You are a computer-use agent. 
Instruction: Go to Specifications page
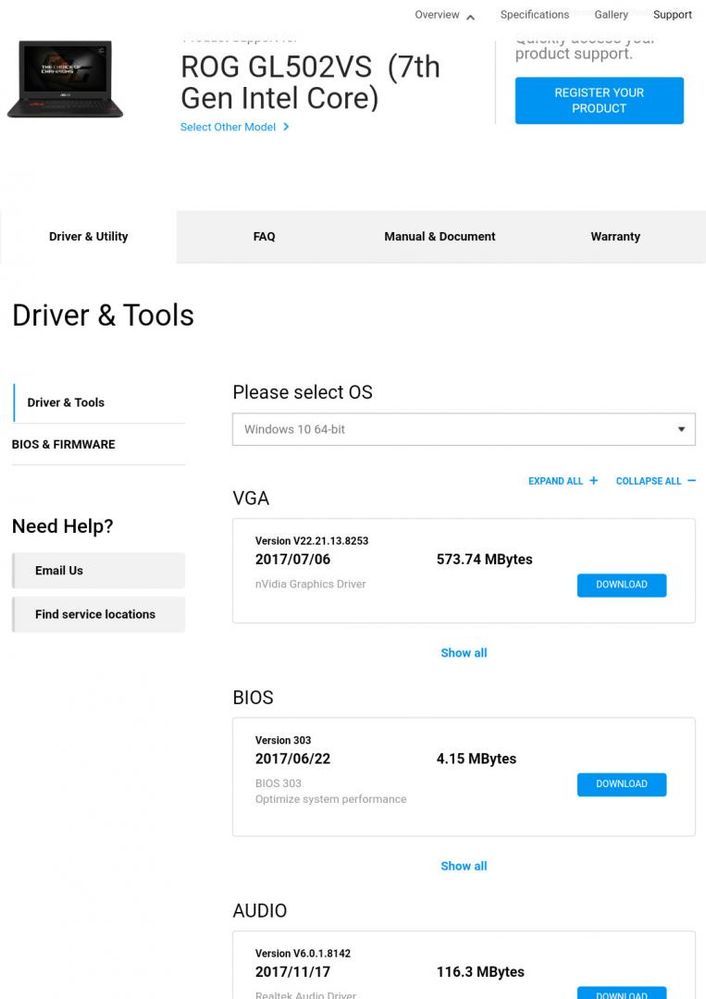[534, 15]
